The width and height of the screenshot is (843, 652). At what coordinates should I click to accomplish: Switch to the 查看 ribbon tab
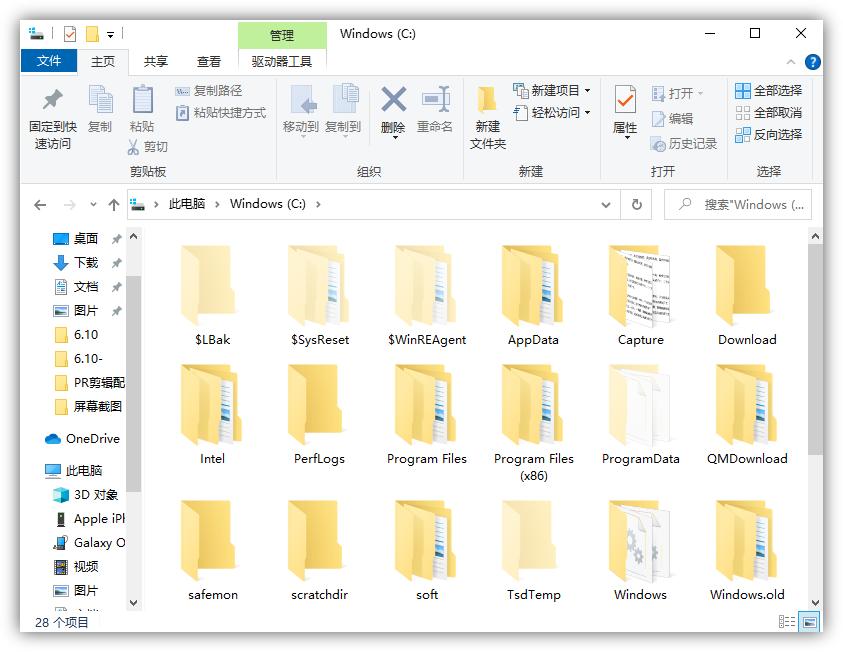tap(208, 60)
